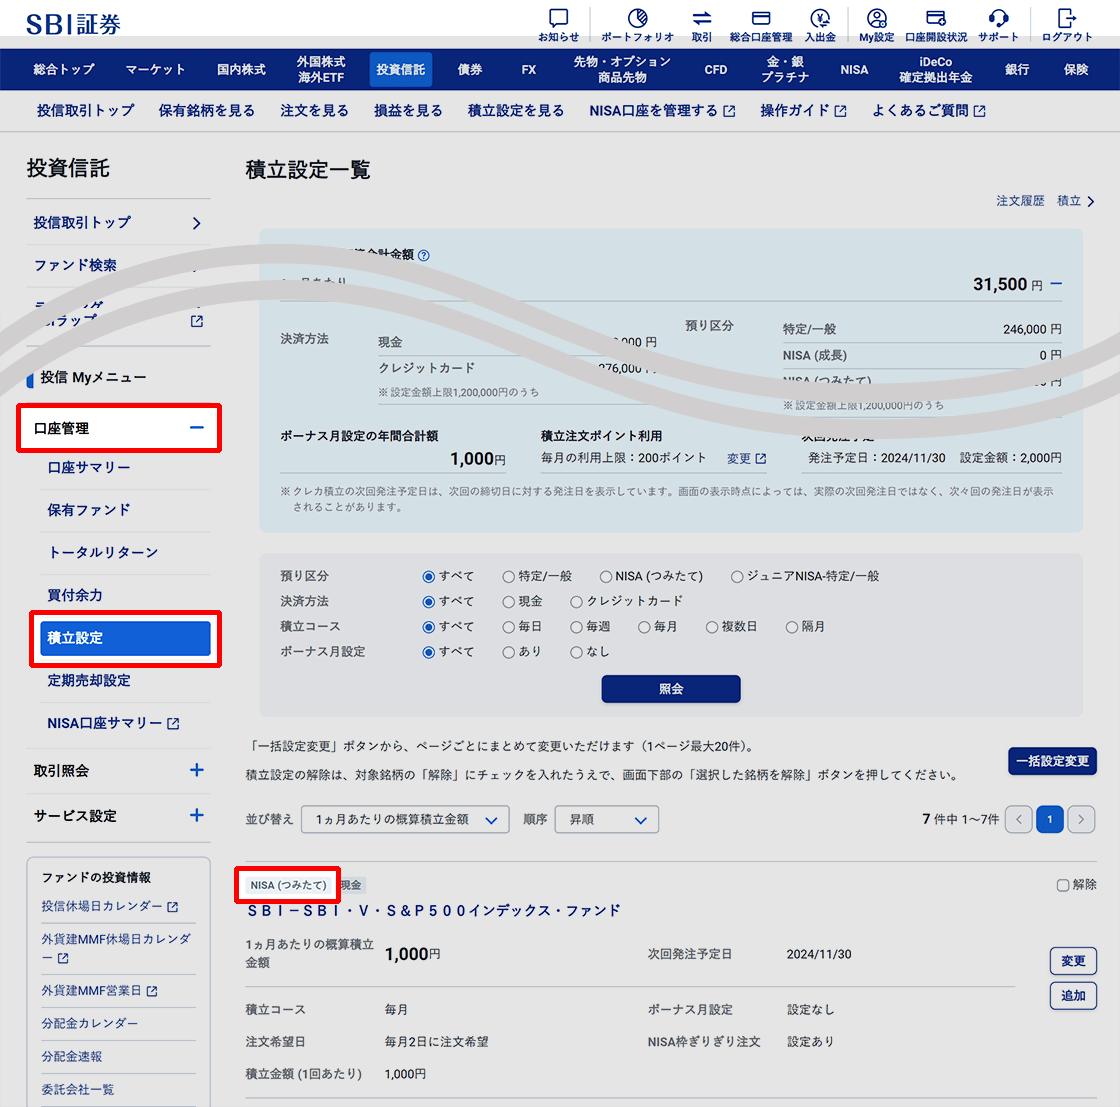Open 買付余力 in sidebar
The width and height of the screenshot is (1120, 1107).
(74, 596)
